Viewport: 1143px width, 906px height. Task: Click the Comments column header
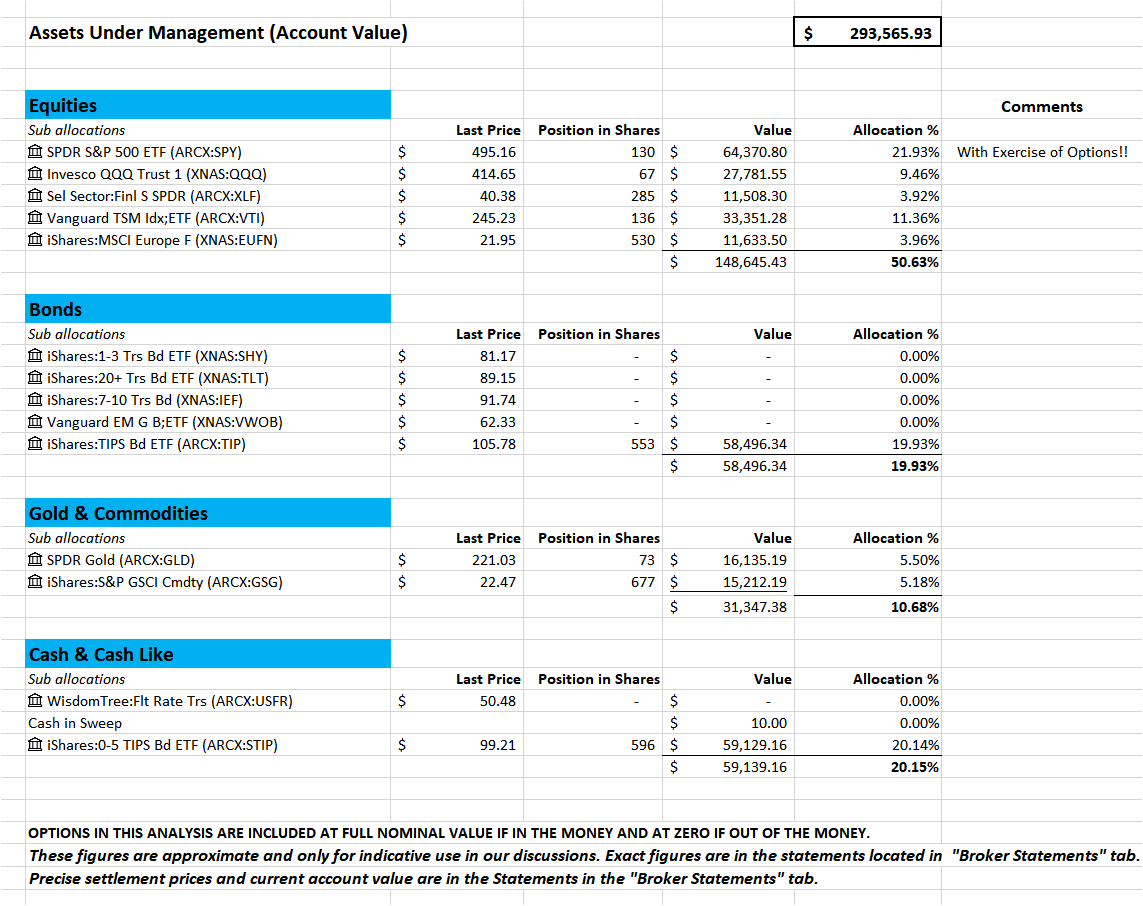1042,106
